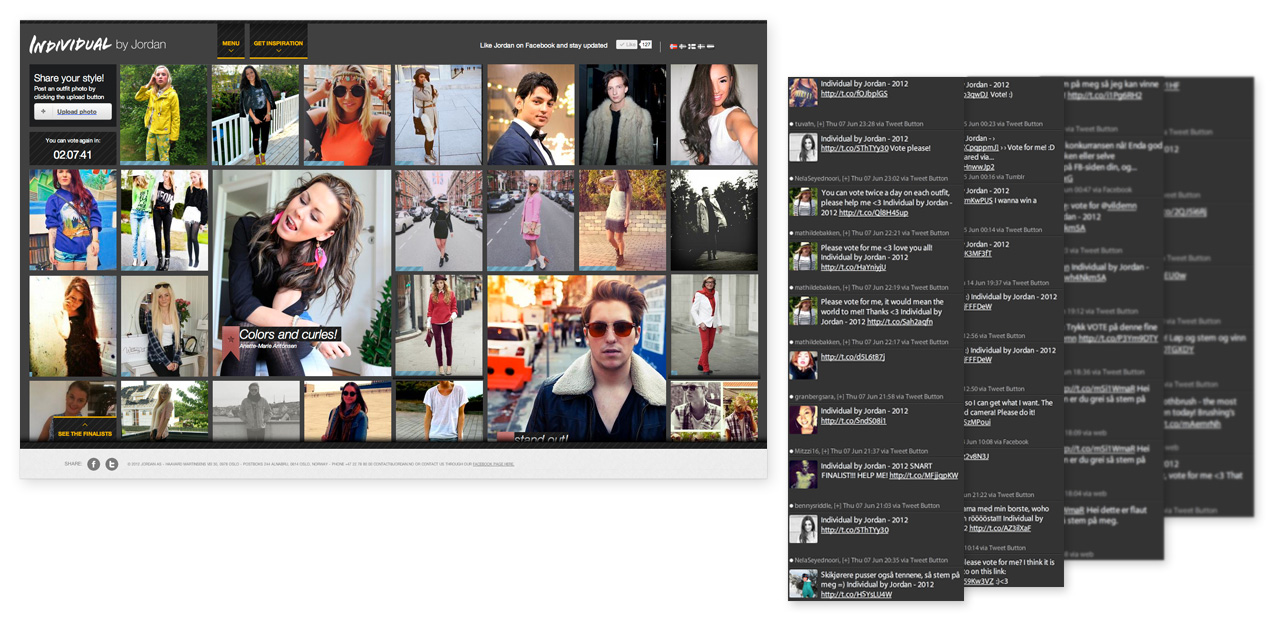Screen dimensions: 1280x626
Task: Click the Facebook Like button
Action: (x=627, y=45)
